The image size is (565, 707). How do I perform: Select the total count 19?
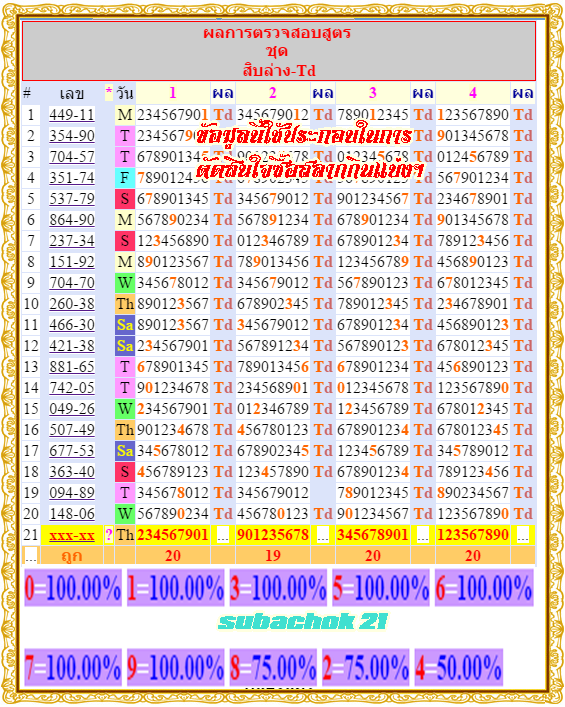click(x=273, y=556)
